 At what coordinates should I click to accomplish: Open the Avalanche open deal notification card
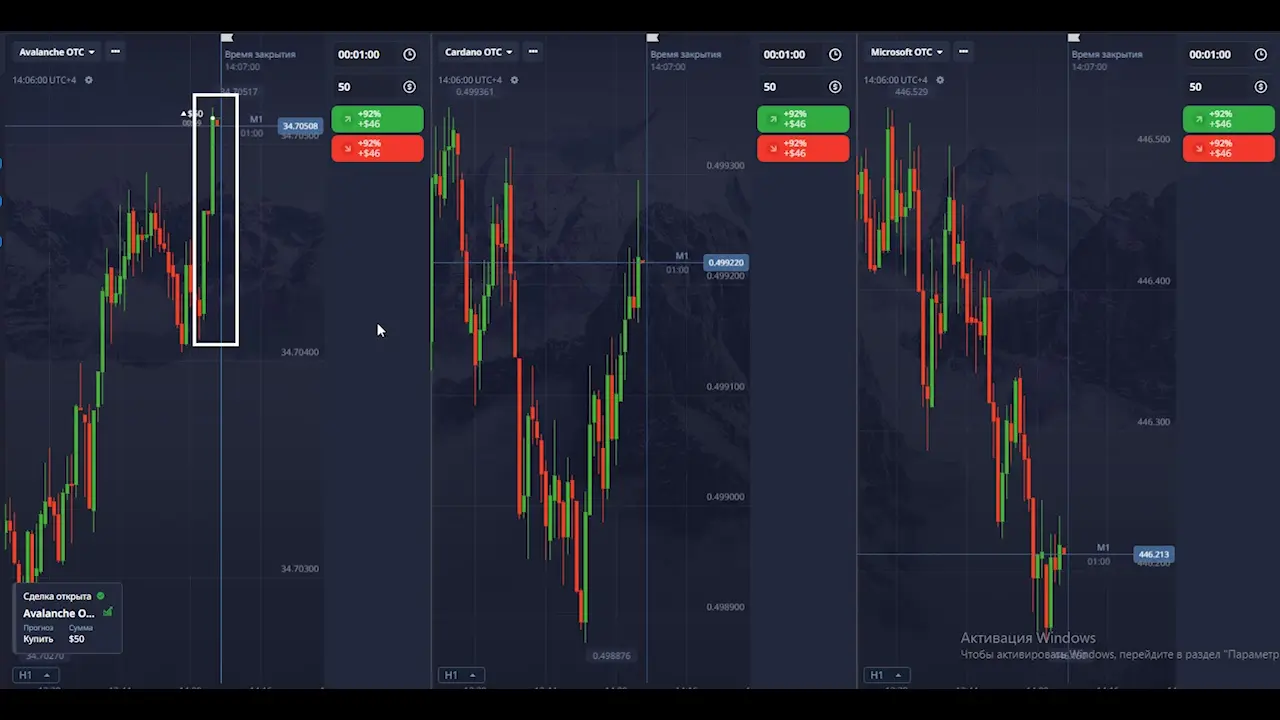(x=67, y=618)
